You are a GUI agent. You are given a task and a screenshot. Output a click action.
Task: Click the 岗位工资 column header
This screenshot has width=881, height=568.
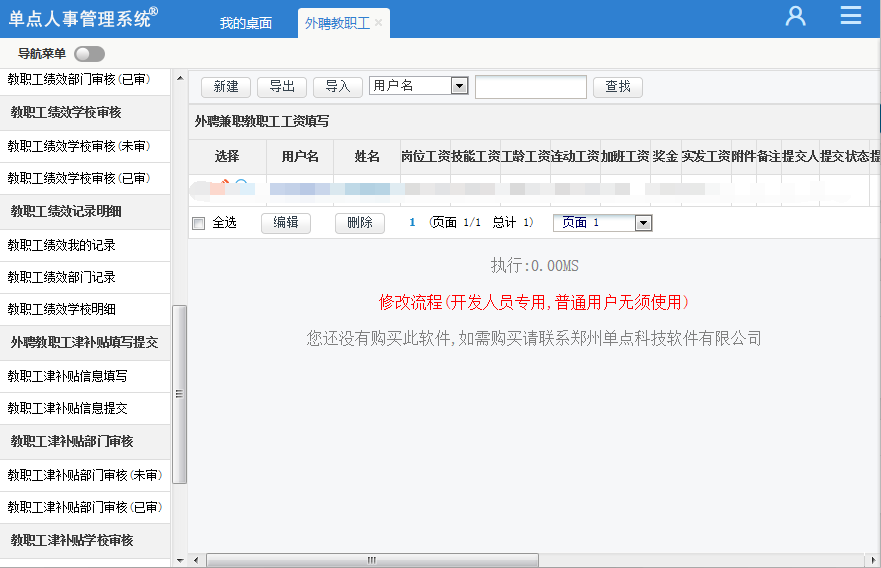[x=425, y=157]
